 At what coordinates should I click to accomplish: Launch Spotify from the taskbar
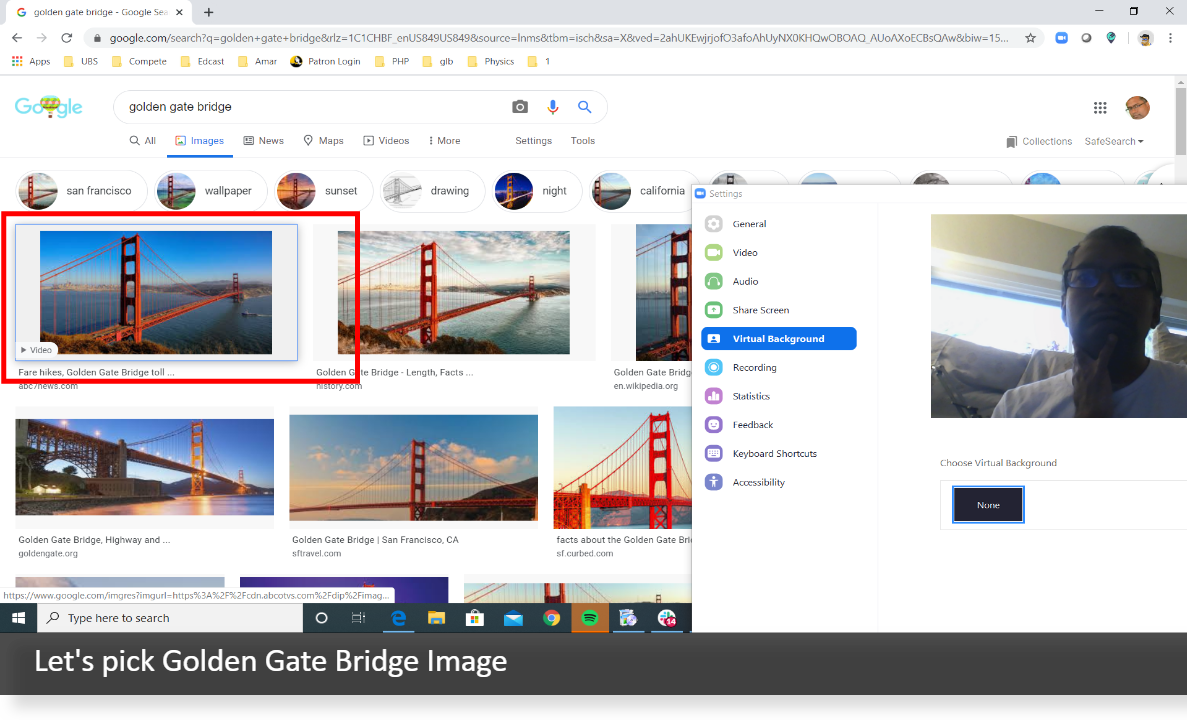tap(590, 617)
